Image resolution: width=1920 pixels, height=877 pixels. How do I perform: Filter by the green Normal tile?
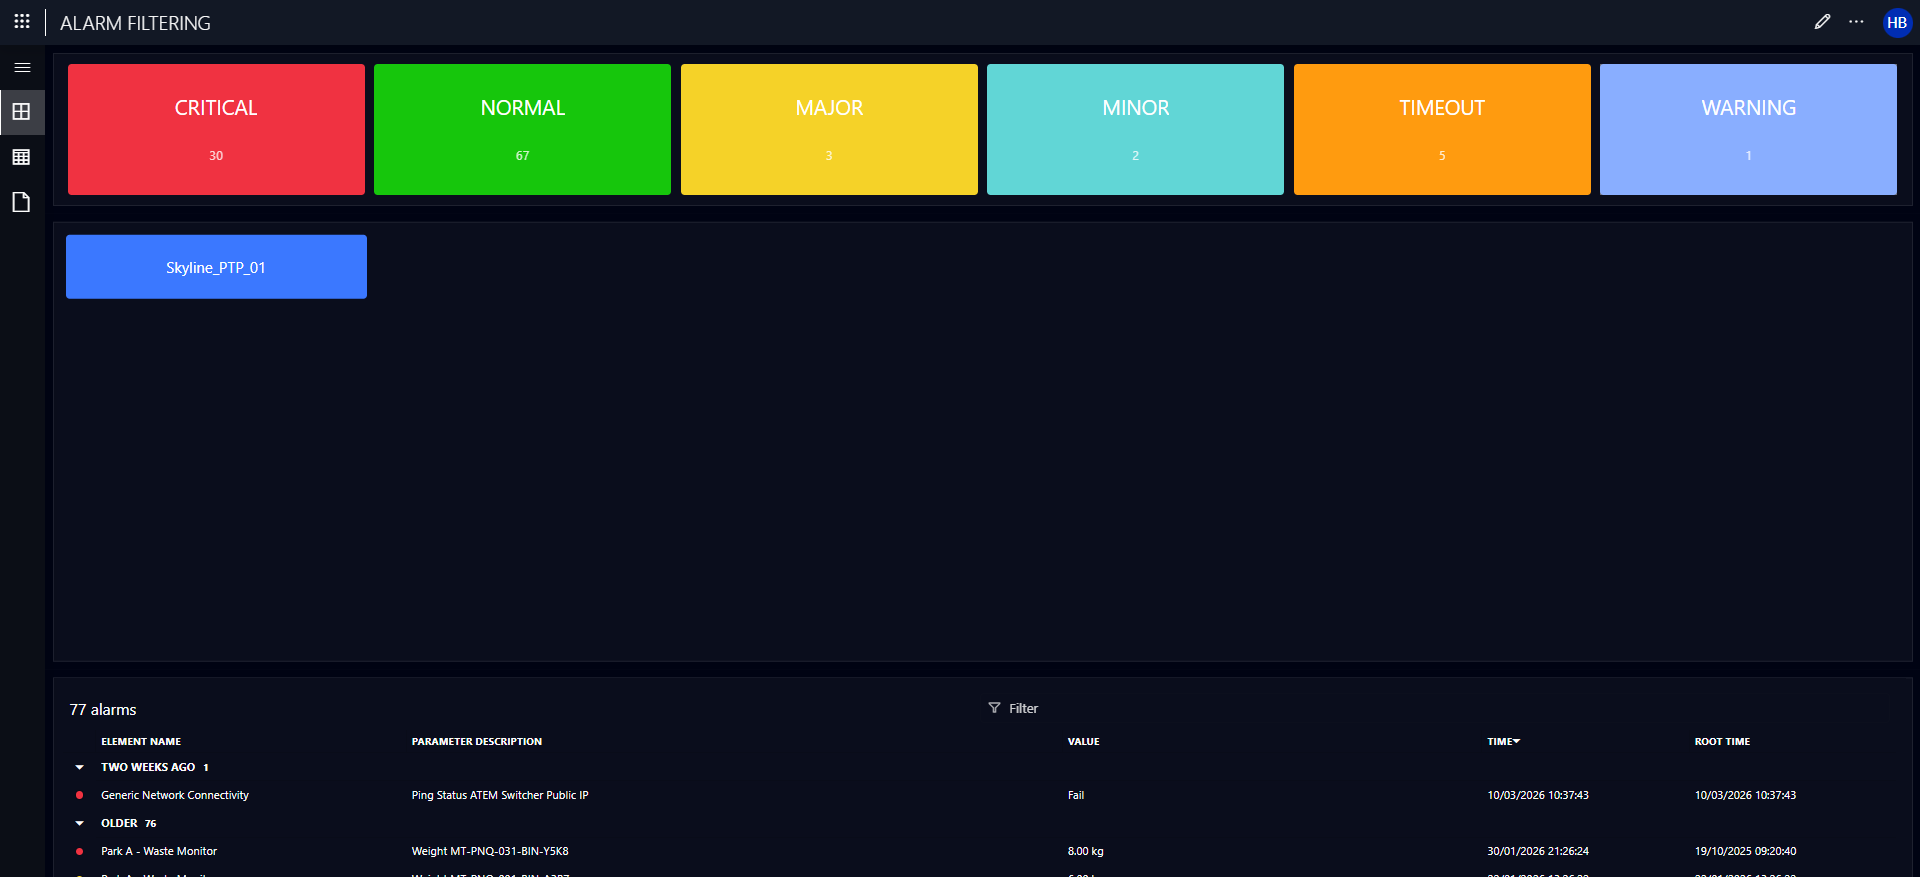coord(522,129)
